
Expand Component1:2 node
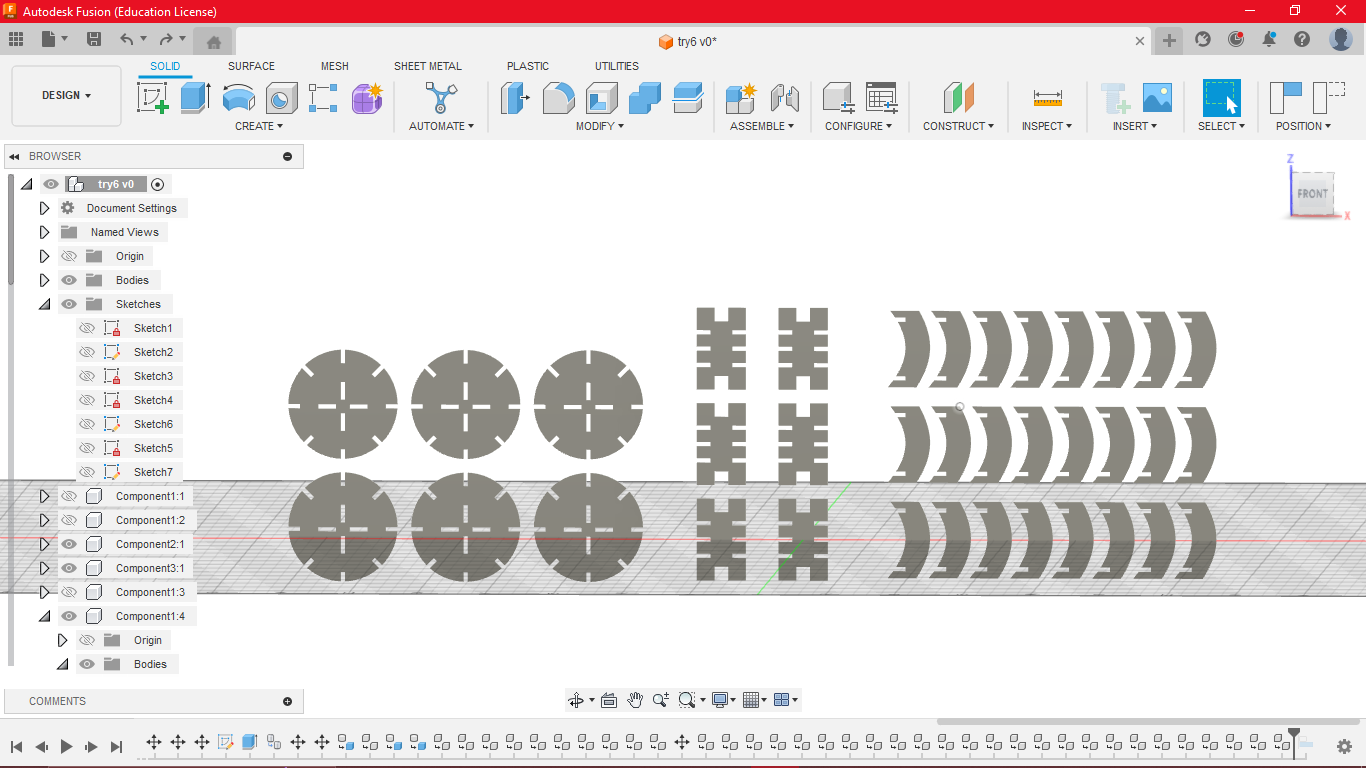pyautogui.click(x=44, y=520)
